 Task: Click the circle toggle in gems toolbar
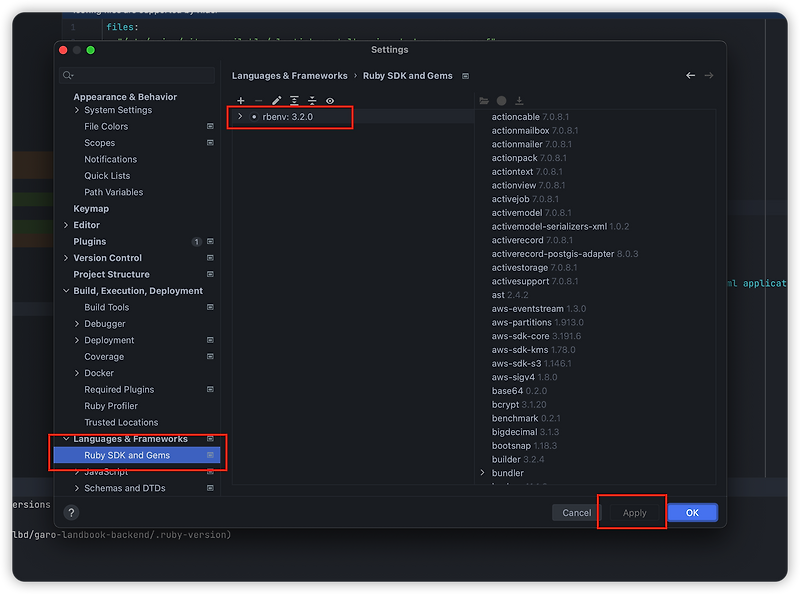point(499,100)
